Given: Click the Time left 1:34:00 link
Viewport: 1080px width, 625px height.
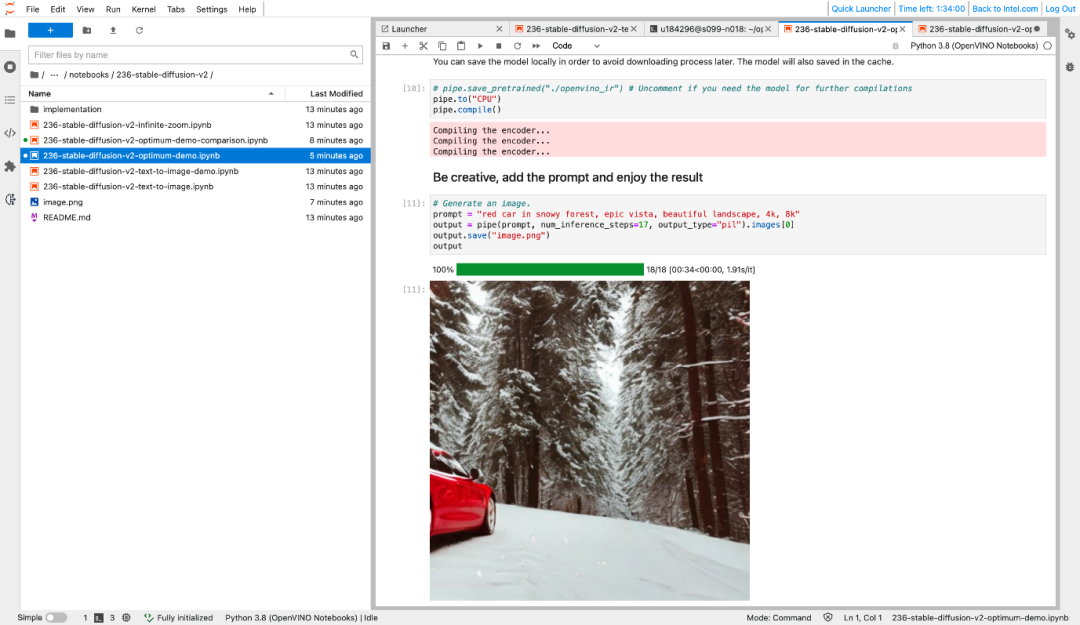Looking at the screenshot, I should 931,9.
